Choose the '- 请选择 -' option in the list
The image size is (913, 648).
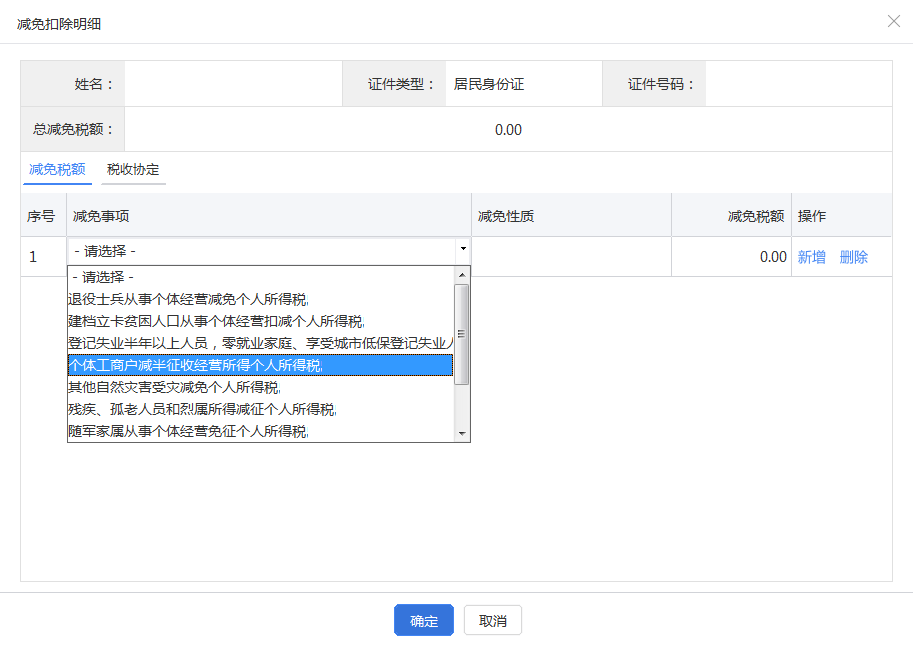261,277
